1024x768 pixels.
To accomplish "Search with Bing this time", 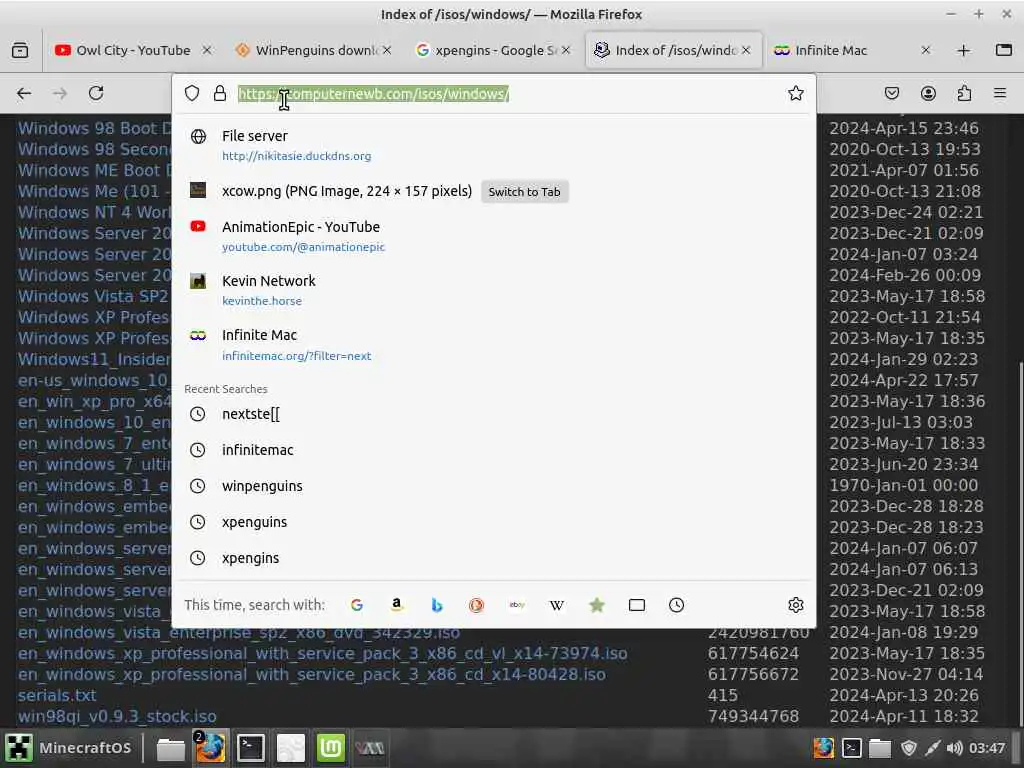I will pos(437,605).
